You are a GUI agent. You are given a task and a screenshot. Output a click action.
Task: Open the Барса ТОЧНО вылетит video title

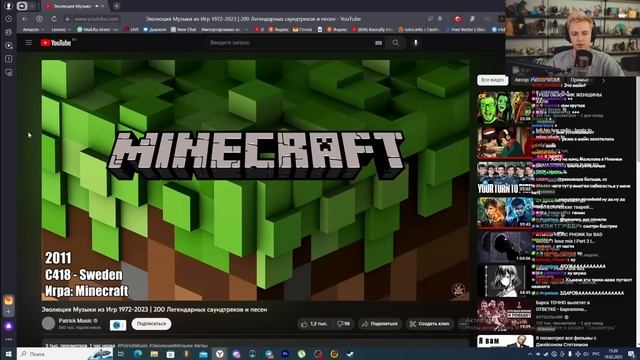click(x=563, y=306)
